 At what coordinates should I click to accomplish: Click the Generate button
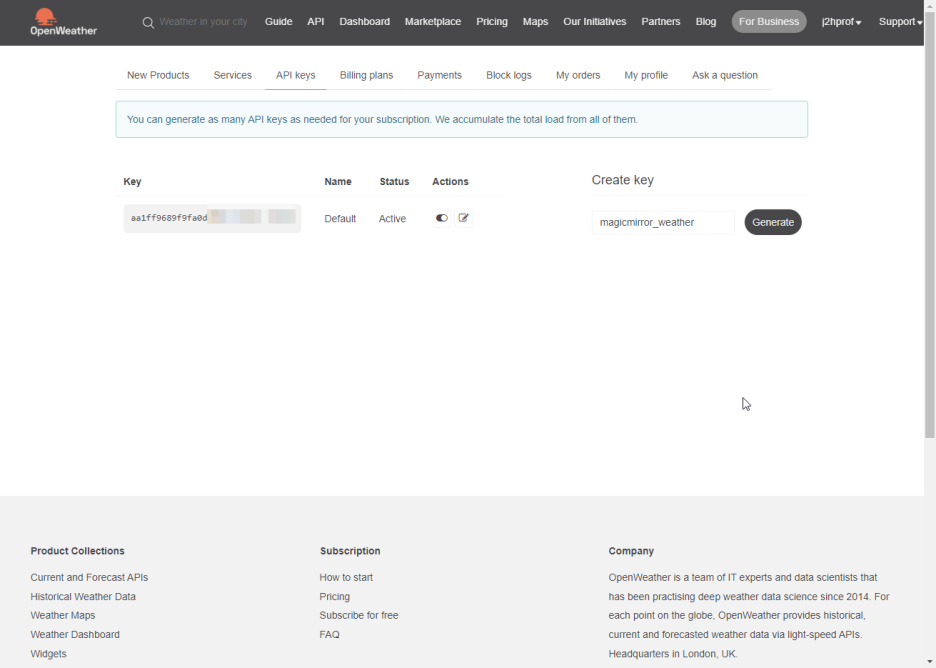[773, 222]
